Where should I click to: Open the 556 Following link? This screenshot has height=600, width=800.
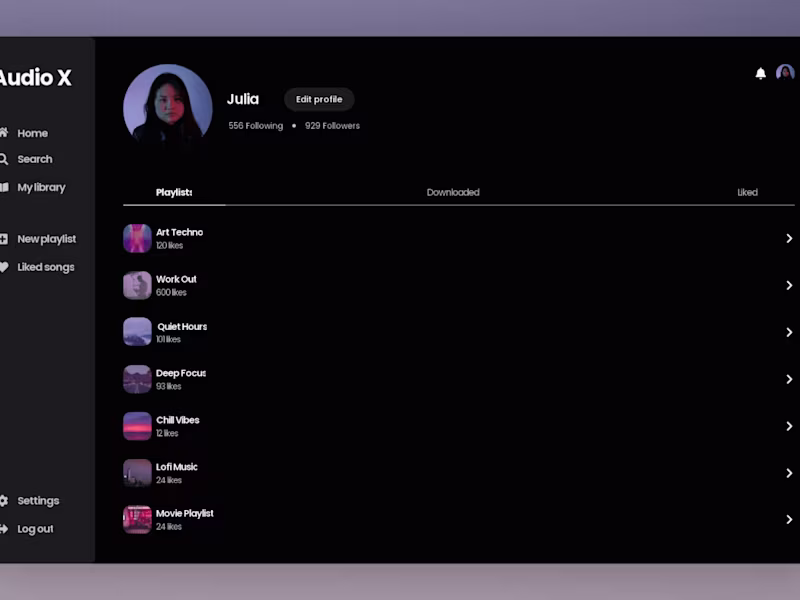point(256,126)
